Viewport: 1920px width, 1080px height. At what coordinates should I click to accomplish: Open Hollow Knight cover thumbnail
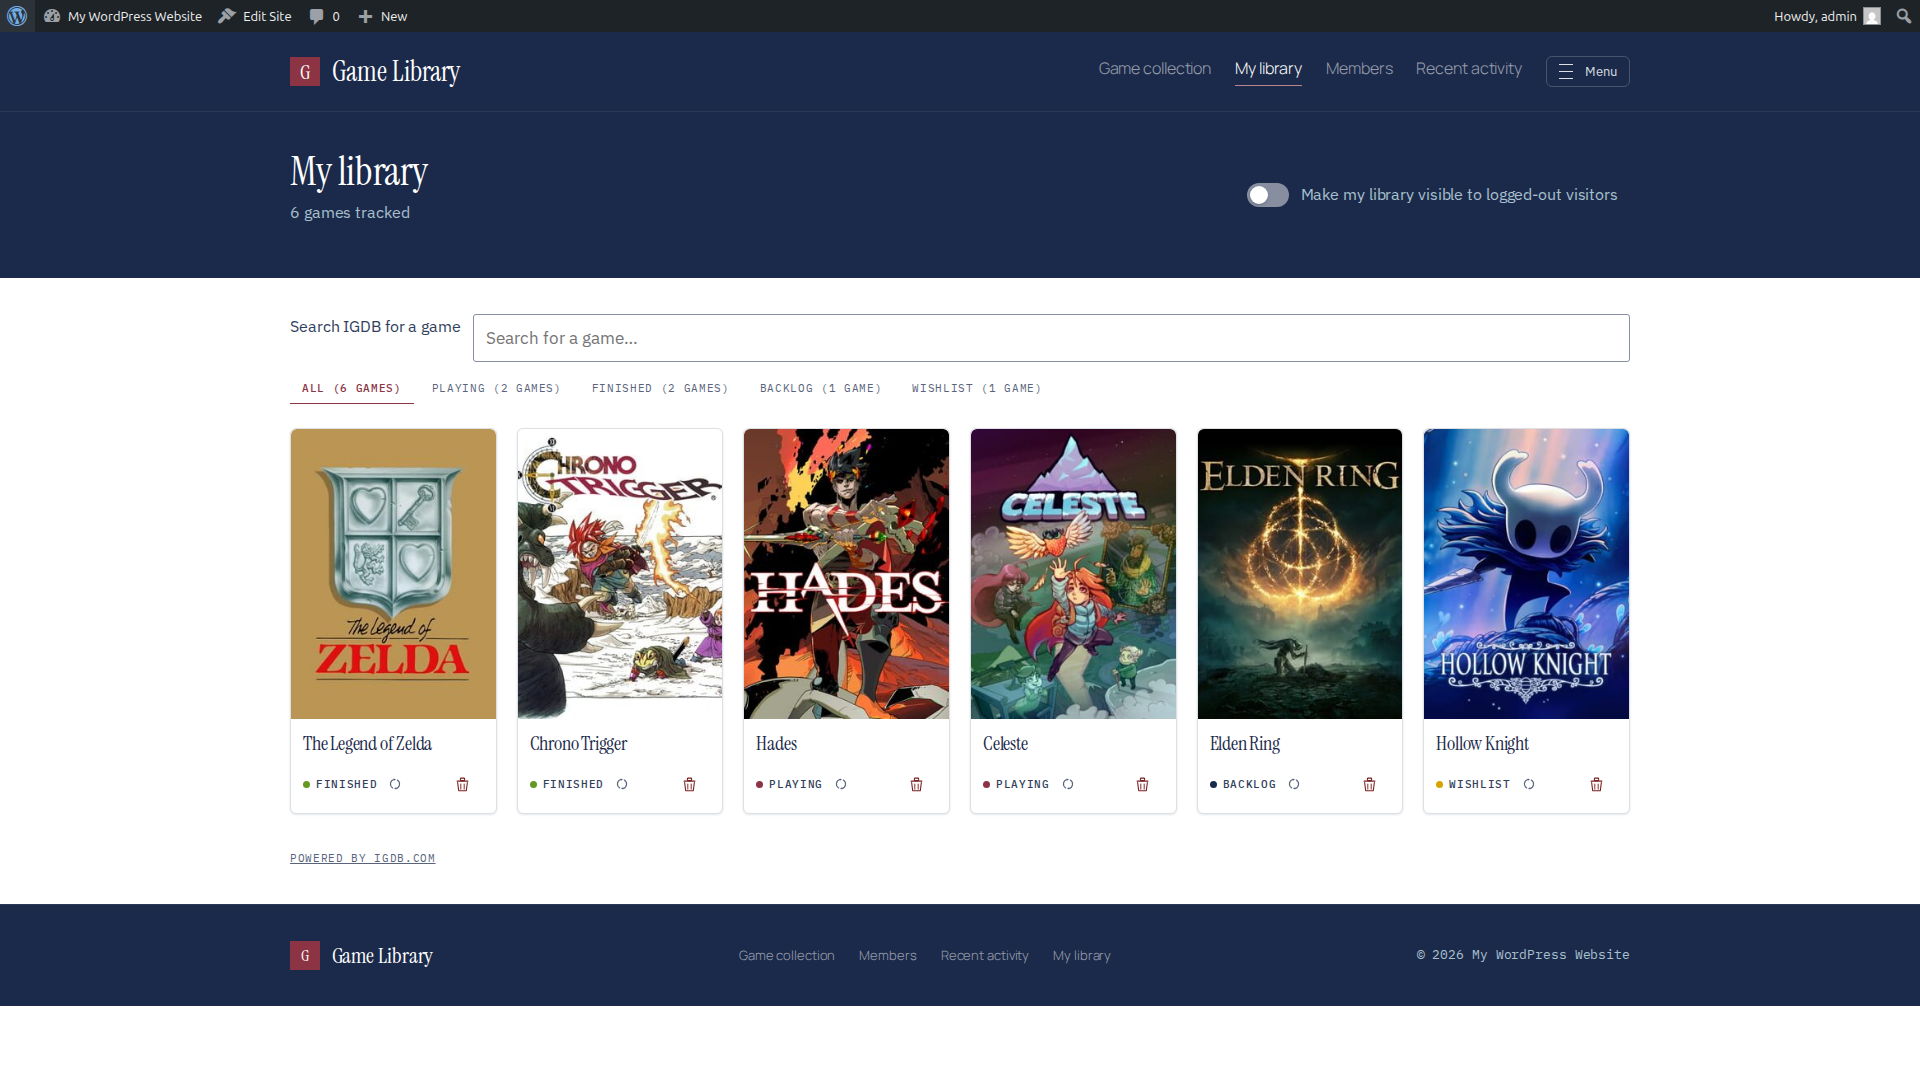1526,574
